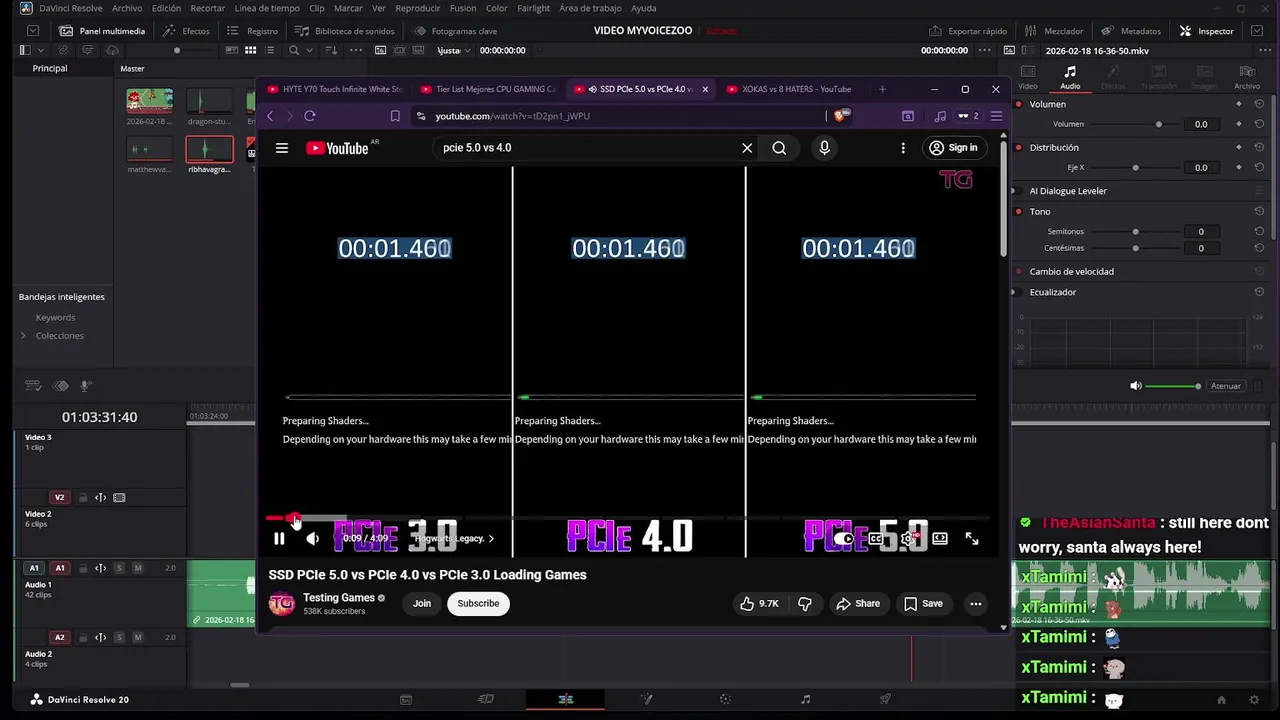Pause the YouTube video
Viewport: 1280px width, 720px height.
point(279,539)
